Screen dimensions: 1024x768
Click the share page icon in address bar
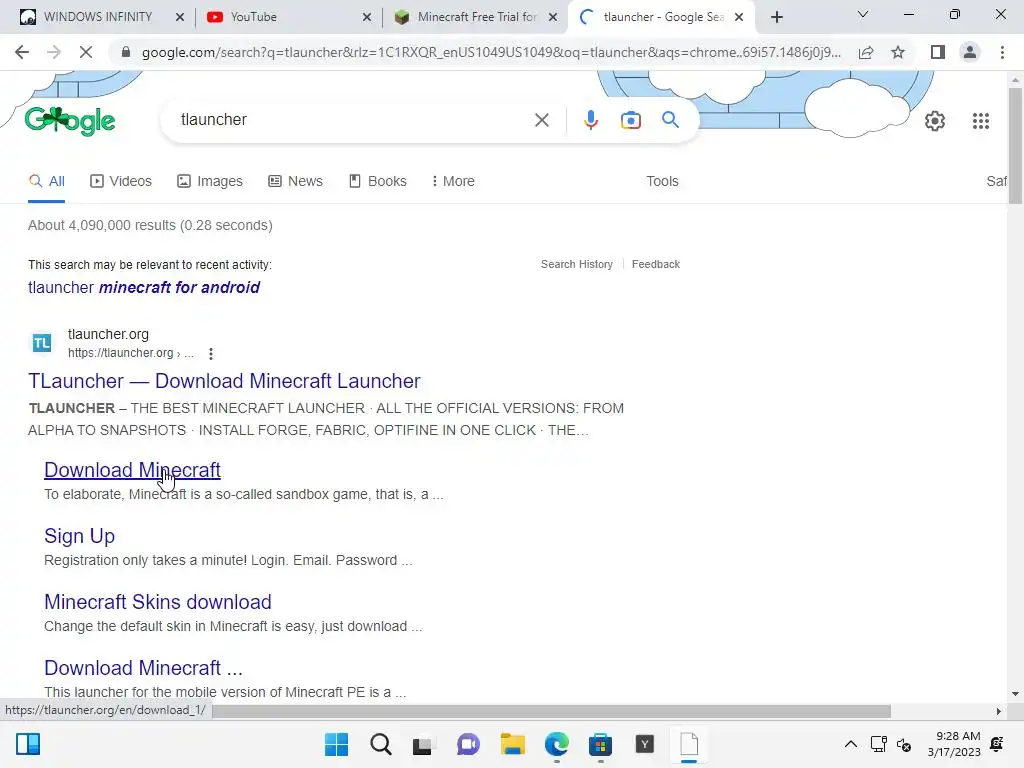(866, 52)
